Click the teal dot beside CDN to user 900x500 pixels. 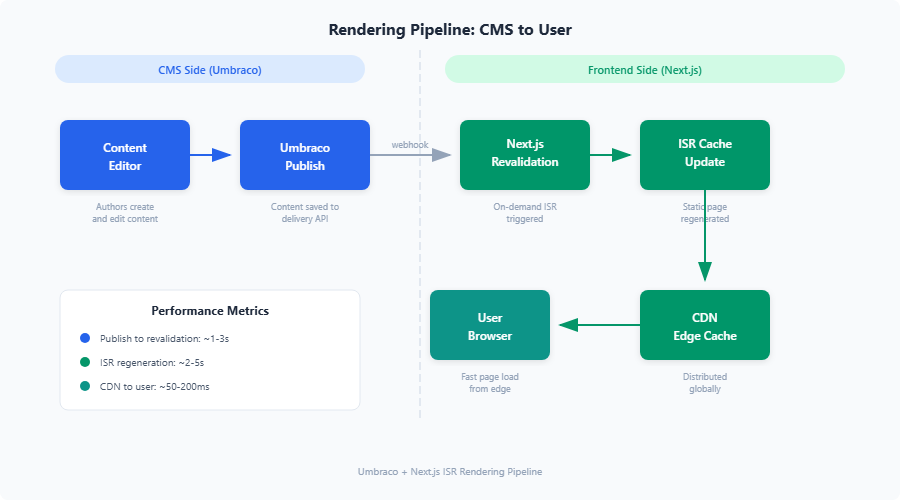click(85, 386)
